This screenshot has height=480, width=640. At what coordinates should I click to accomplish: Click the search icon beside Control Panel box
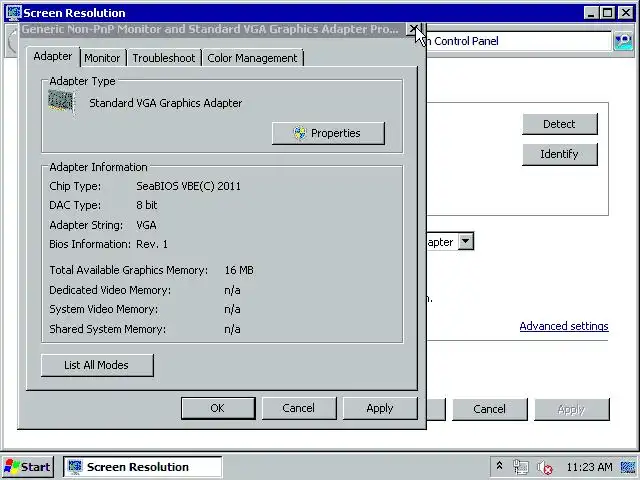pyautogui.click(x=623, y=41)
